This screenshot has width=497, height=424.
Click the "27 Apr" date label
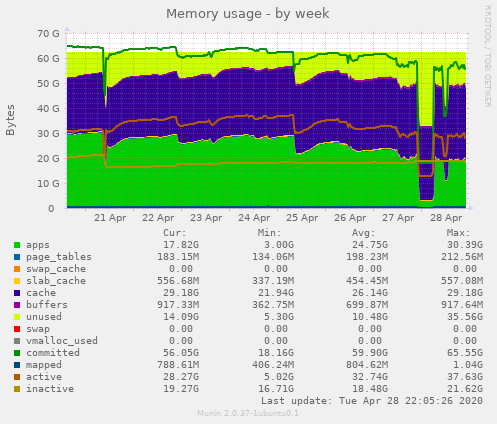[398, 218]
